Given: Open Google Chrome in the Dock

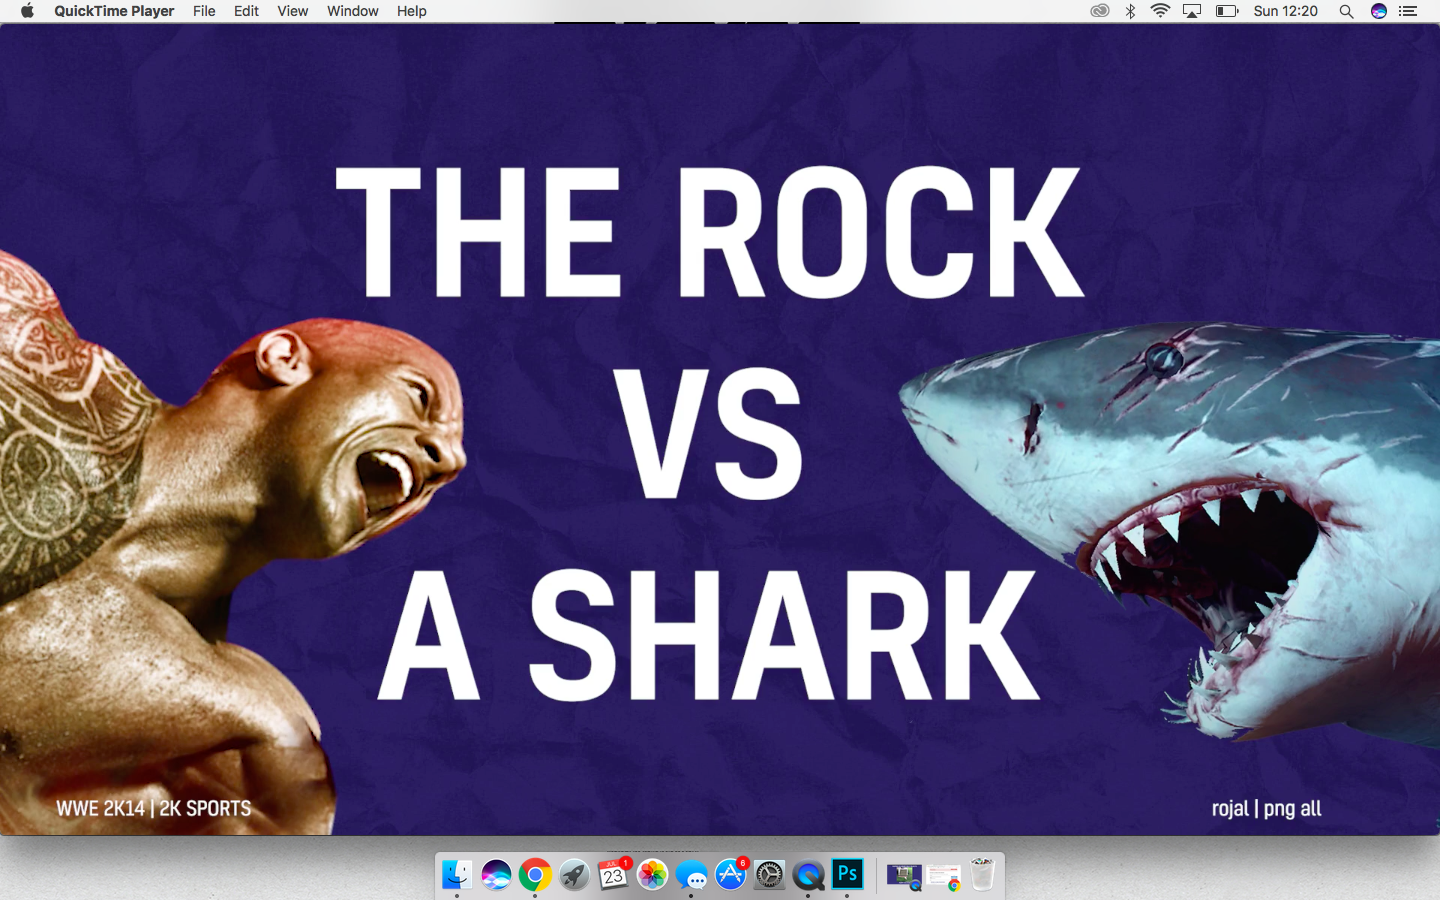Looking at the screenshot, I should point(535,875).
